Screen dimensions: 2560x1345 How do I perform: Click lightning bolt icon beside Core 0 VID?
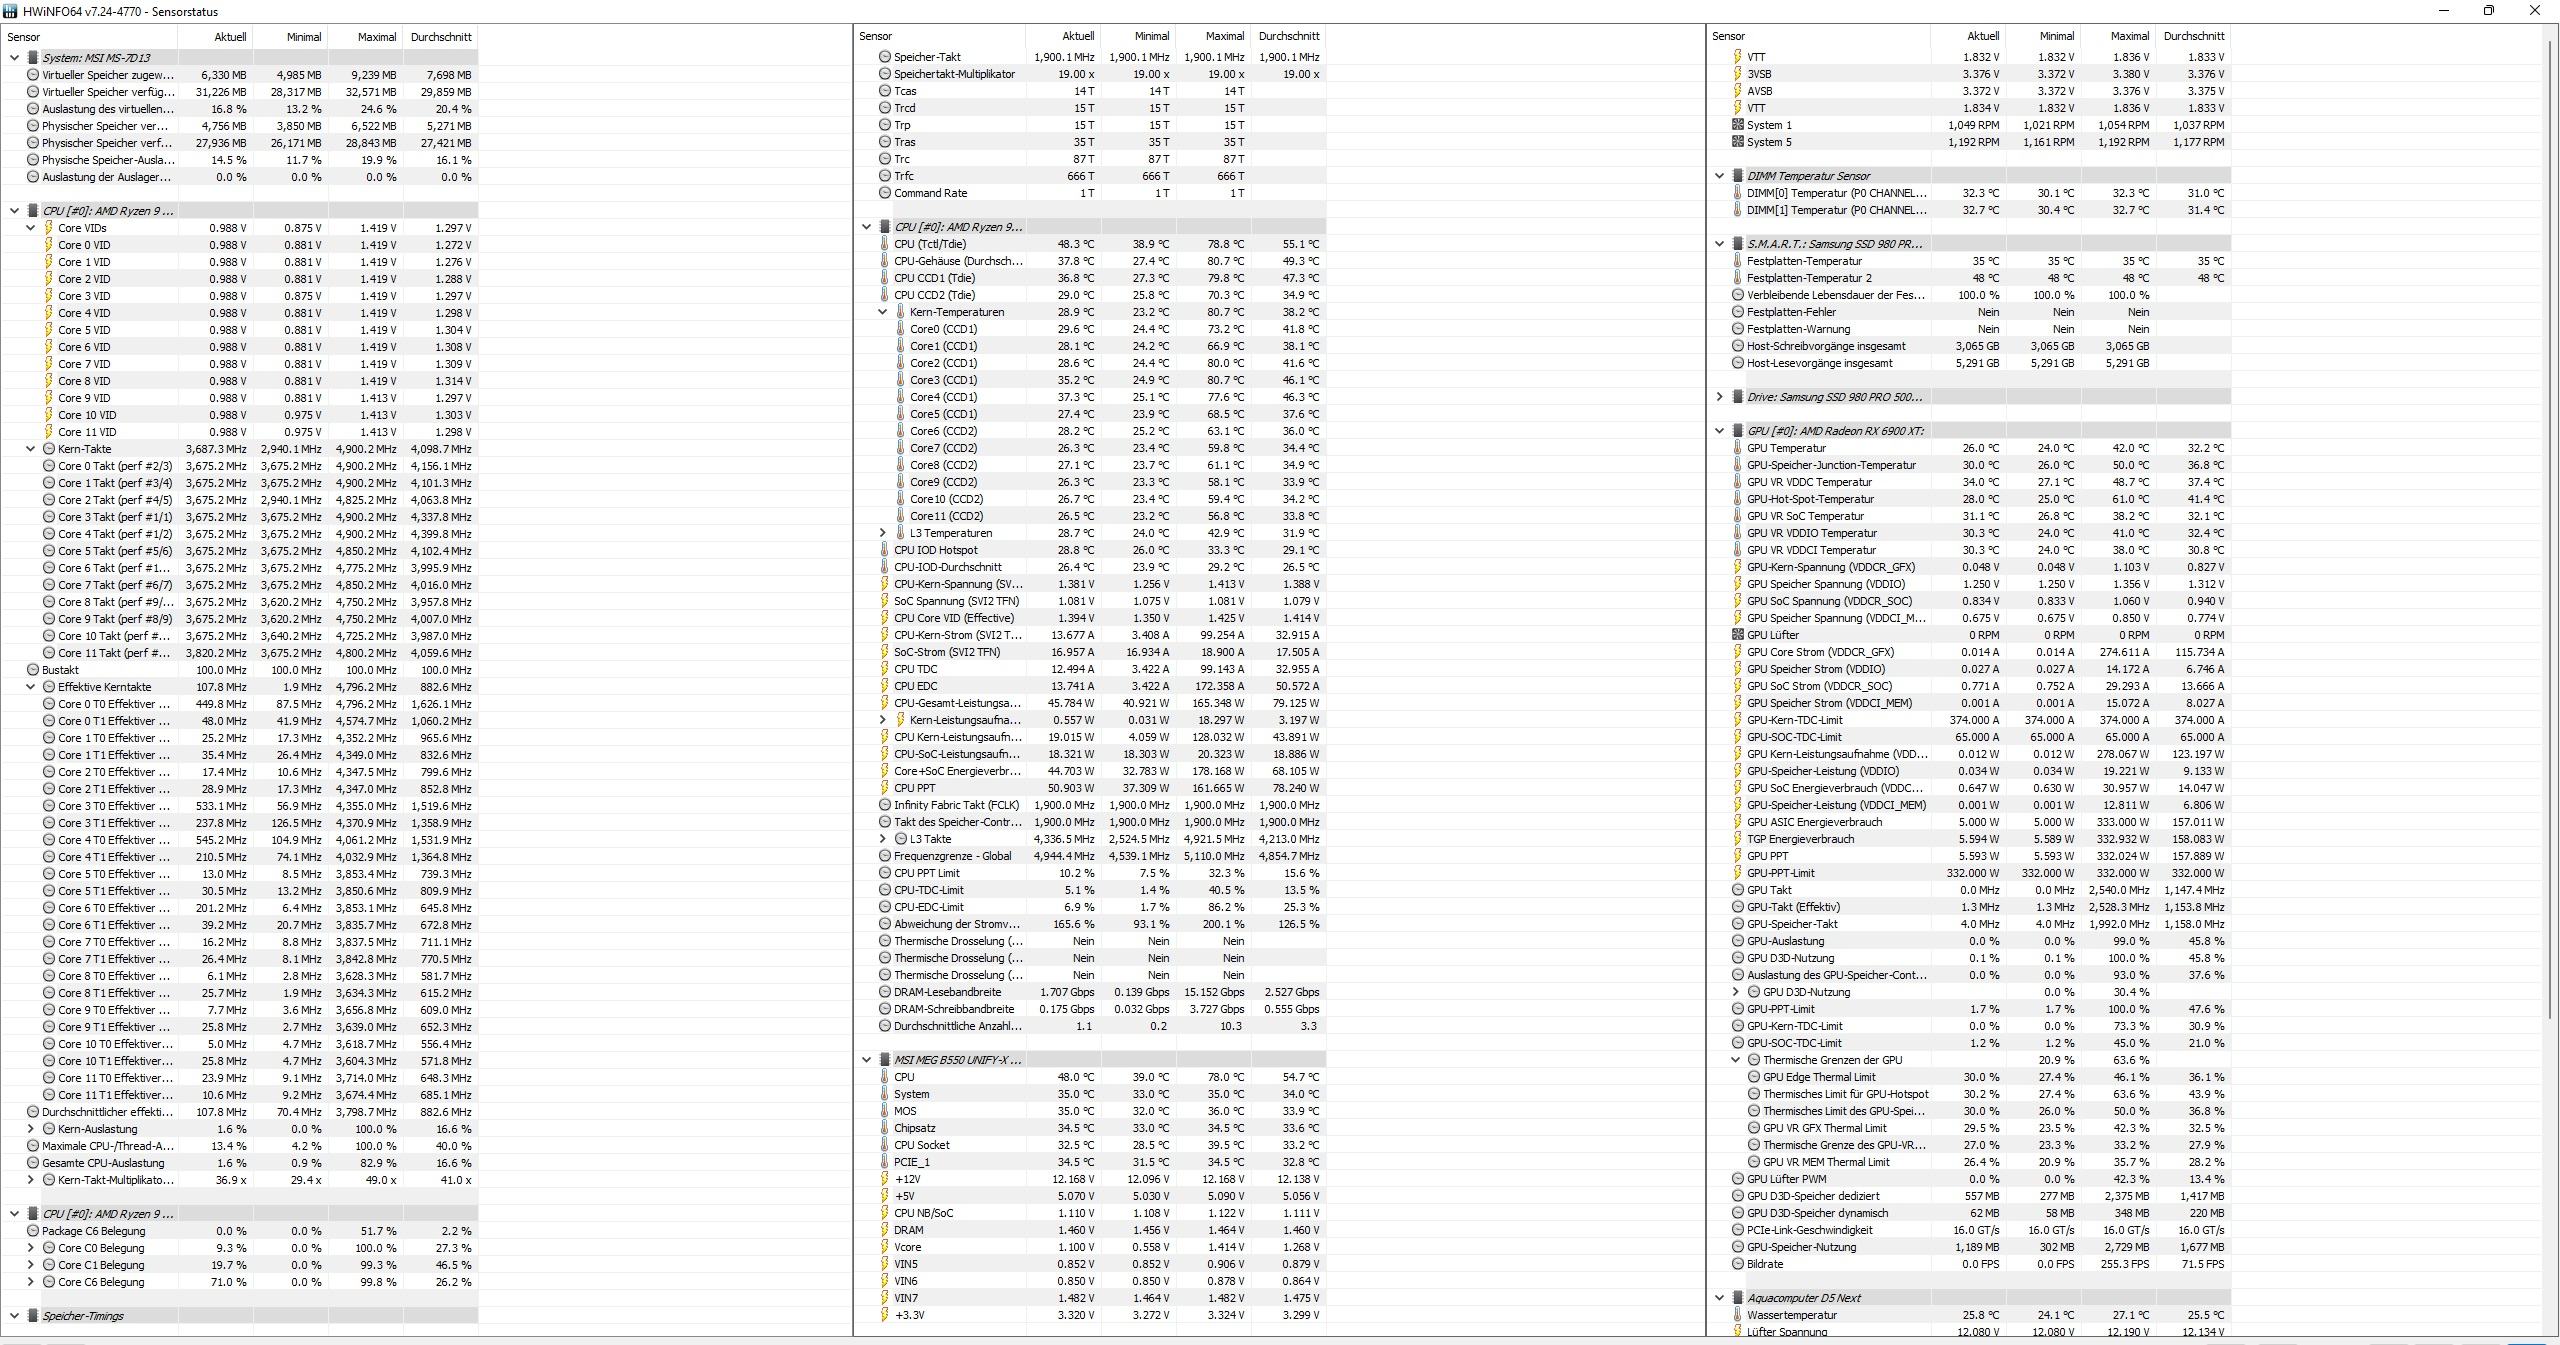(x=49, y=245)
